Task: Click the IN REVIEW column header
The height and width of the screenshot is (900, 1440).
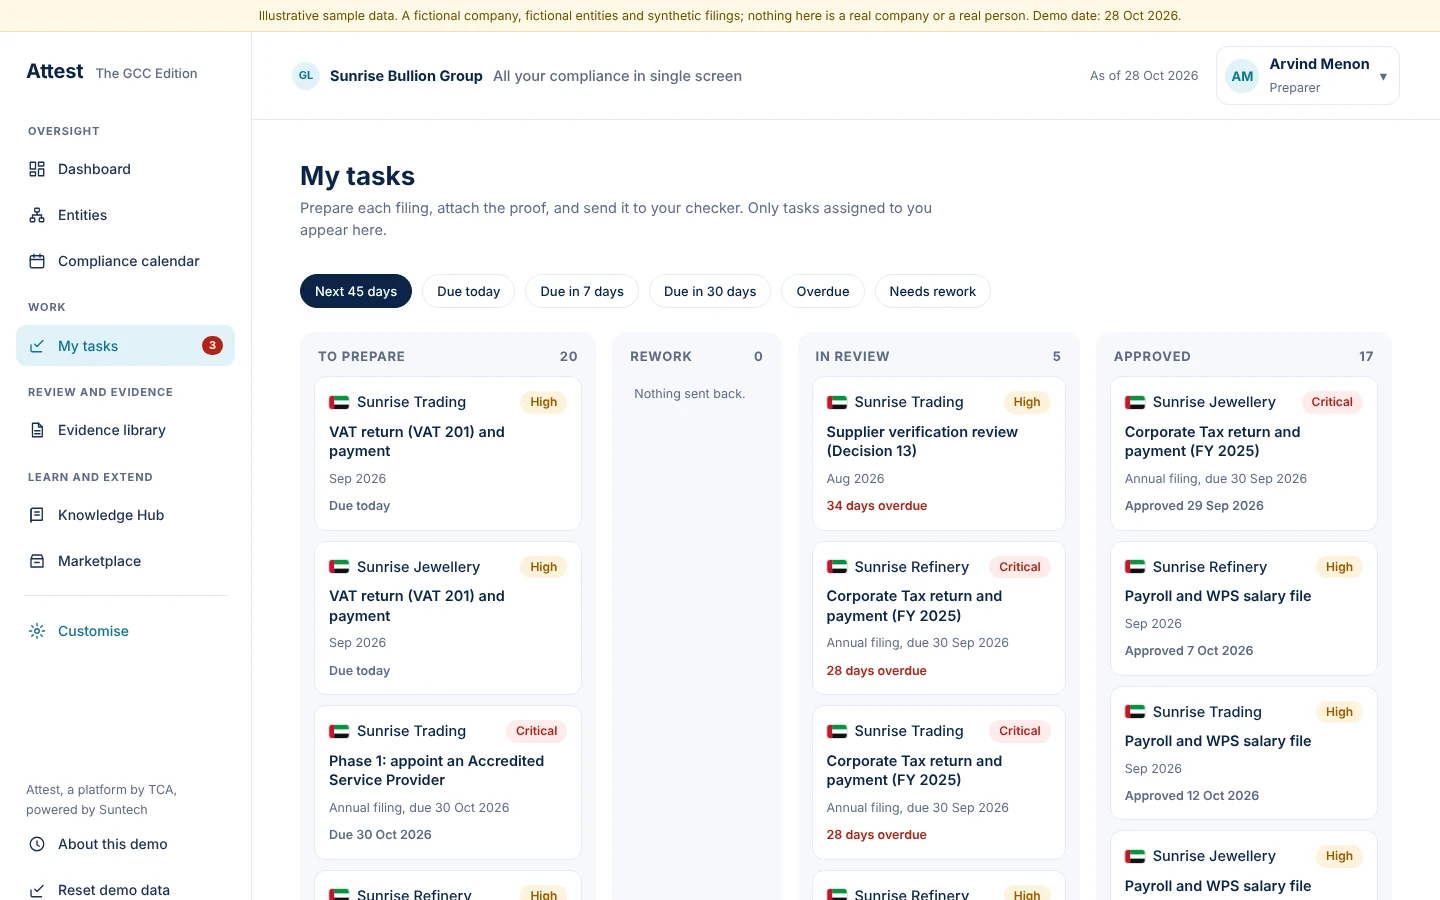Action: click(852, 356)
